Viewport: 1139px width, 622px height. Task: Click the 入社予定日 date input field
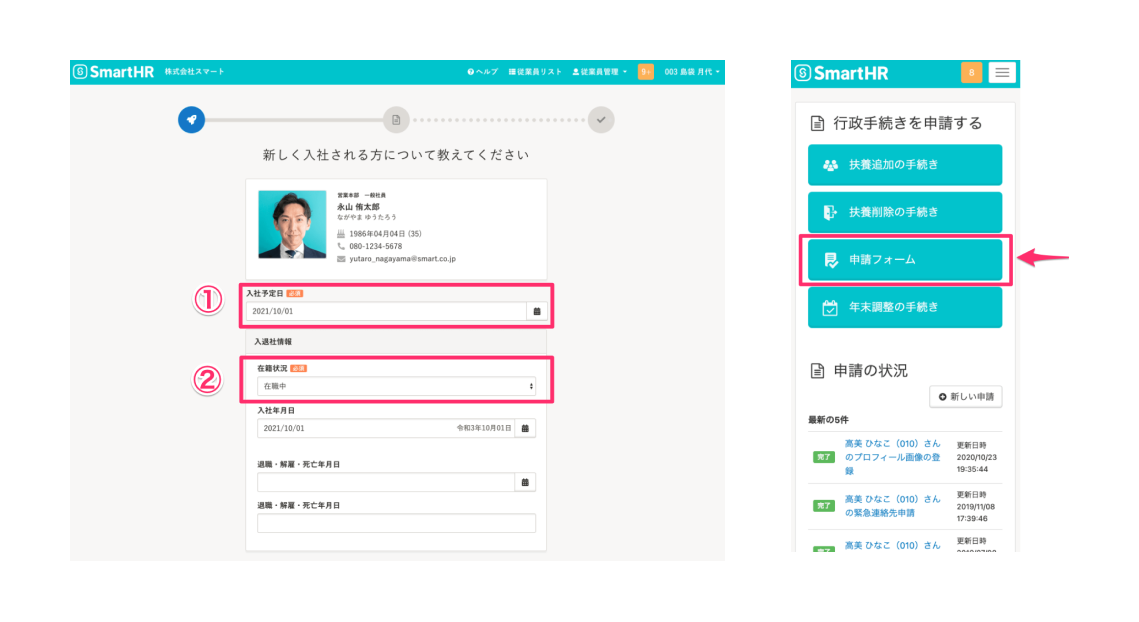click(x=386, y=311)
